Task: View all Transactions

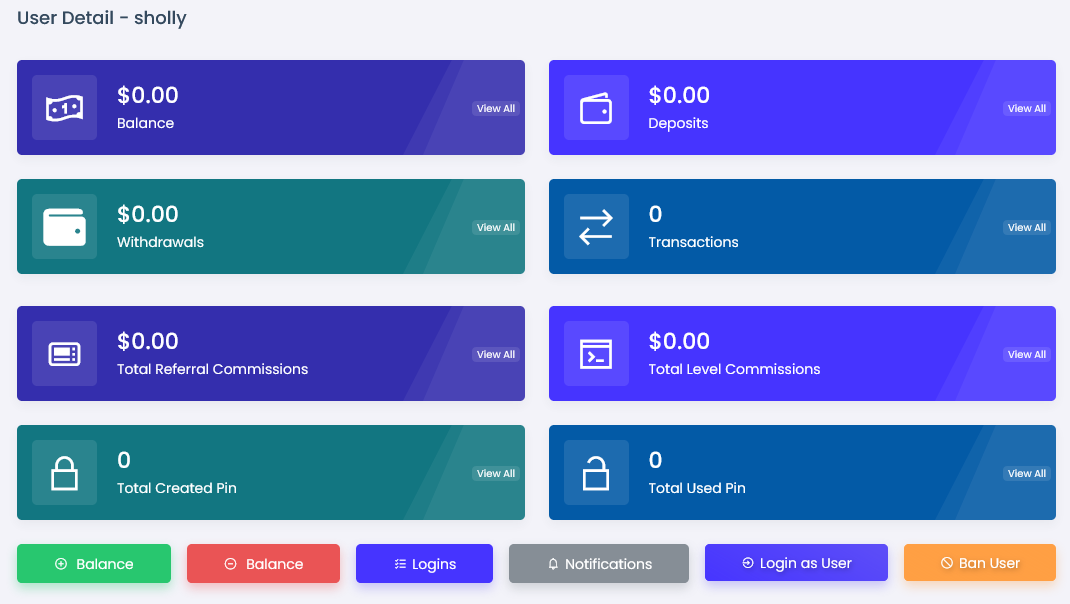Action: (1026, 227)
